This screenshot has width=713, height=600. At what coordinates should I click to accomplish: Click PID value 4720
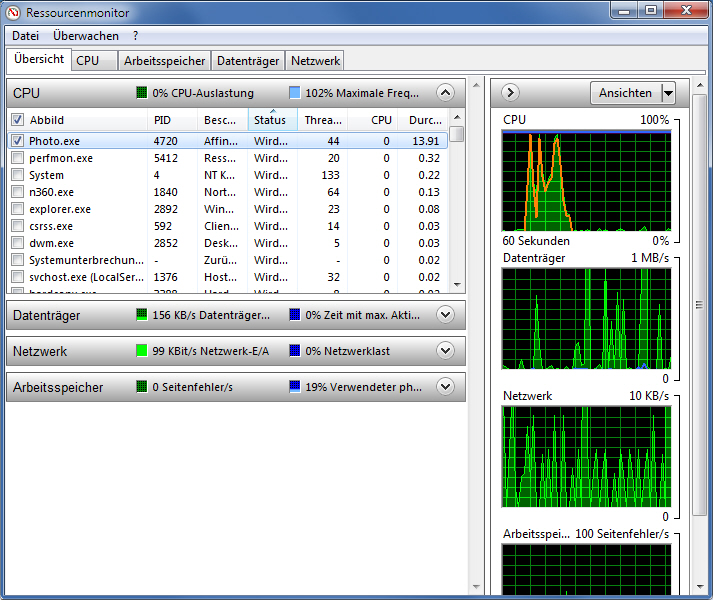(x=166, y=141)
